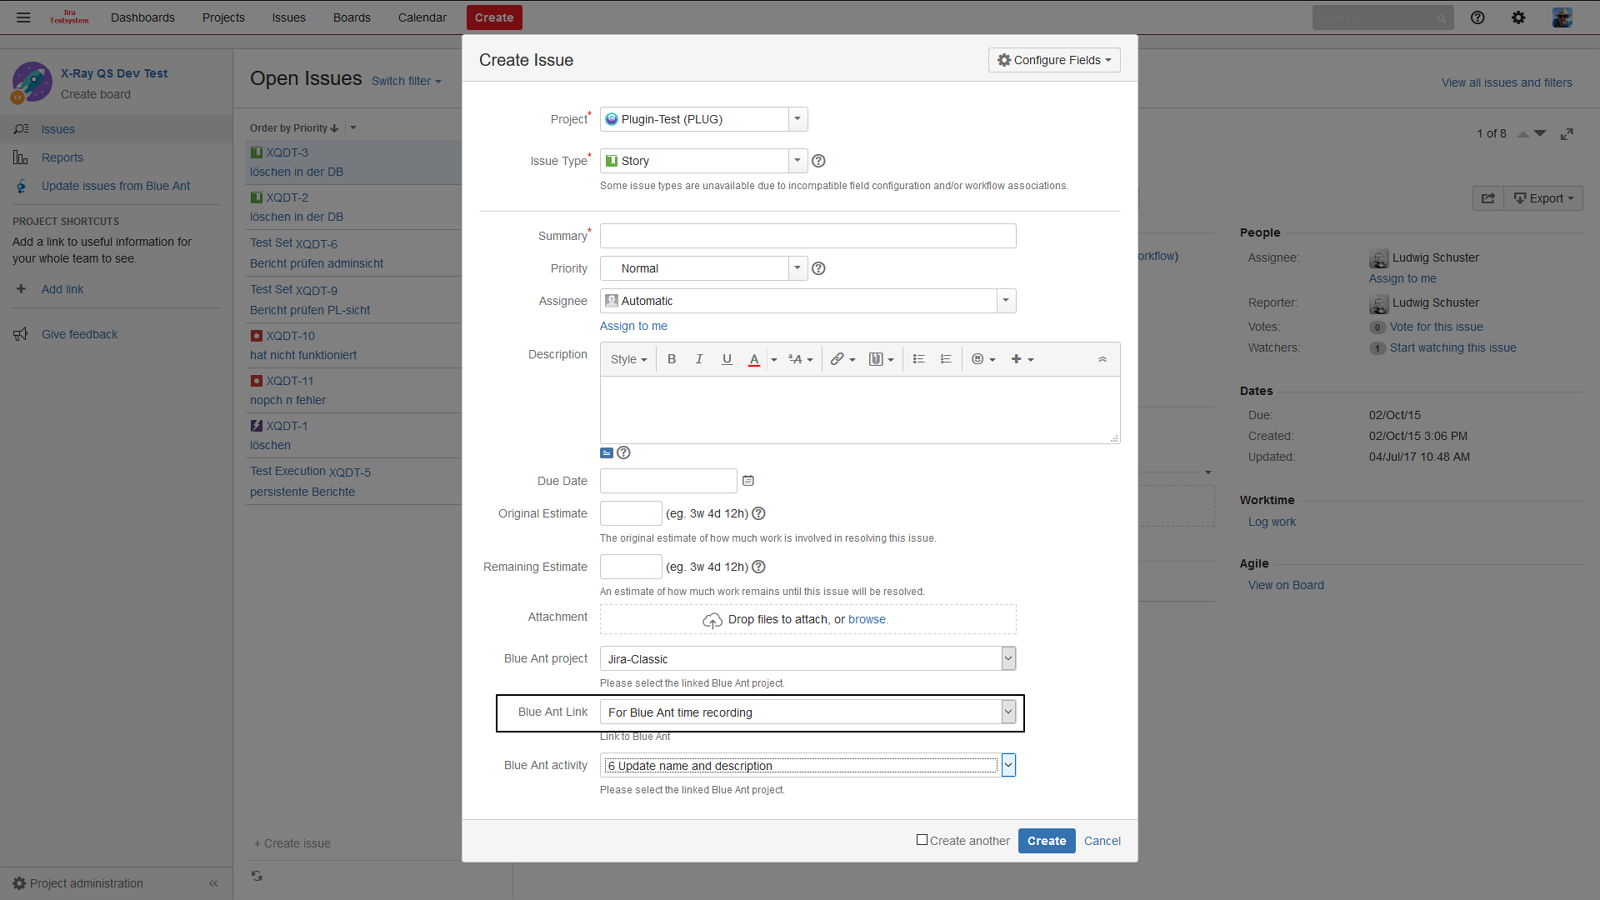Open the Blue Ant Link dropdown
Viewport: 1600px width, 900px height.
pos(808,712)
